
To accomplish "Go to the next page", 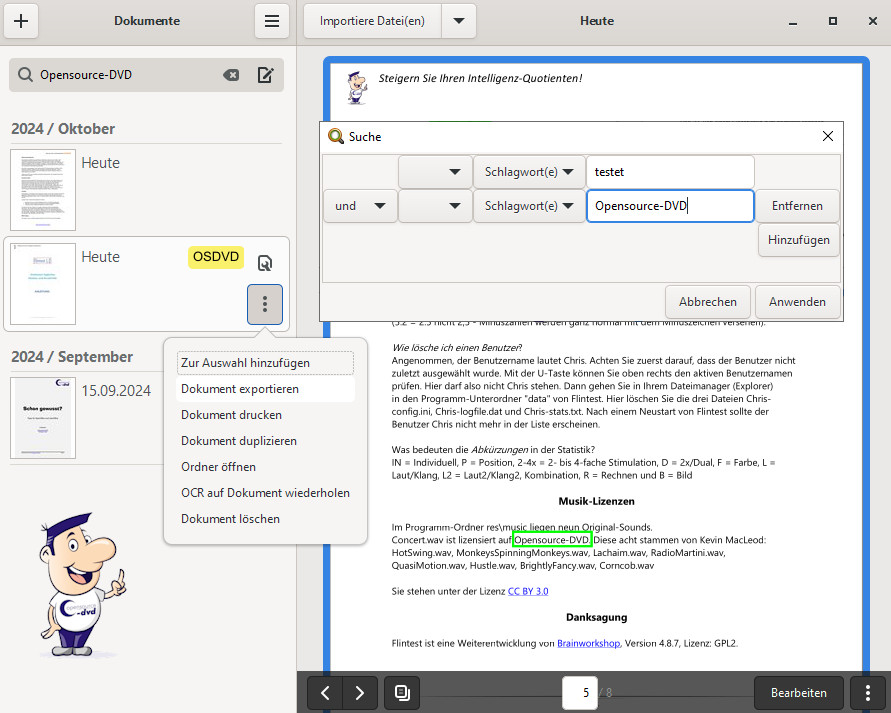I will pos(360,693).
